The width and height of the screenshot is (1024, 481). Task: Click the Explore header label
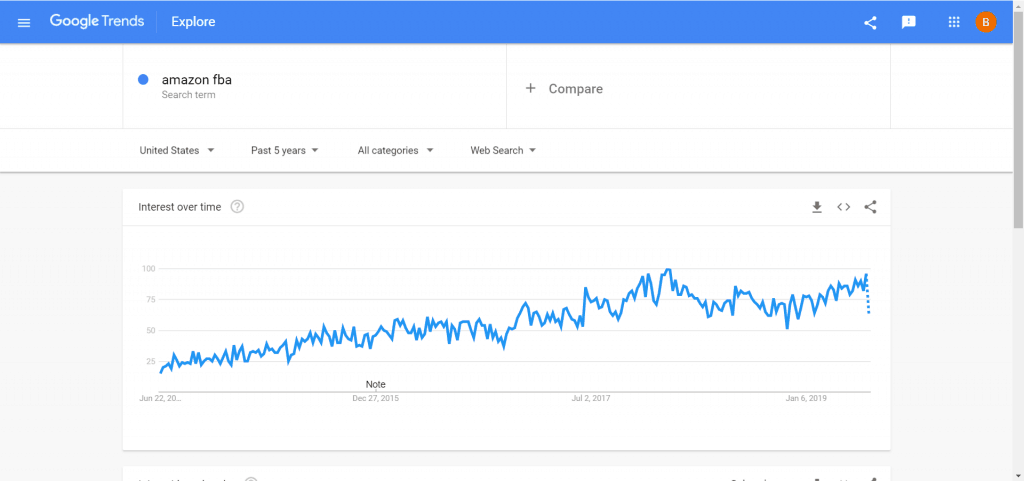tap(193, 22)
